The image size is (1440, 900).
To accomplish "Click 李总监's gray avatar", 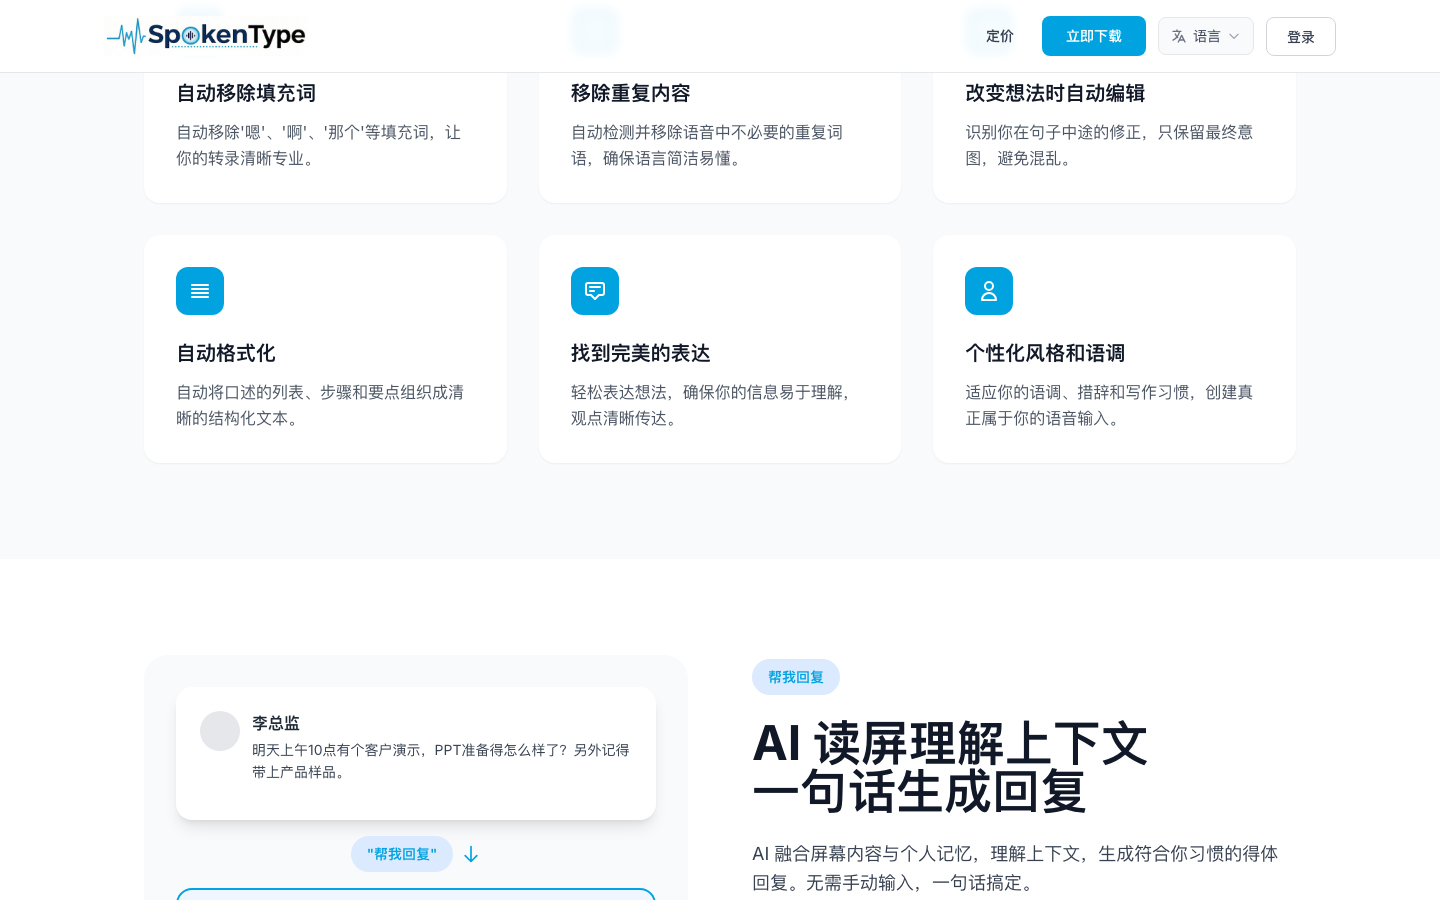I will coord(220,731).
